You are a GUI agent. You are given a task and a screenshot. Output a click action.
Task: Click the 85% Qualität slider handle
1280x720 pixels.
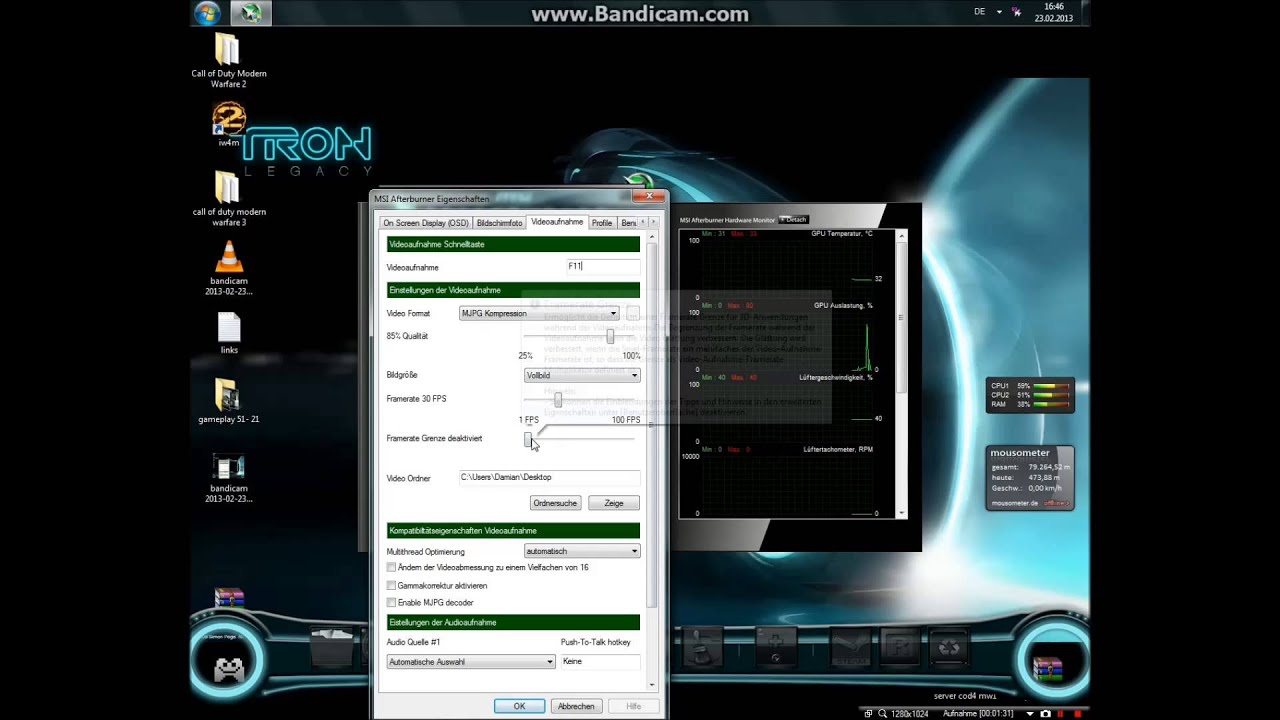(x=610, y=337)
